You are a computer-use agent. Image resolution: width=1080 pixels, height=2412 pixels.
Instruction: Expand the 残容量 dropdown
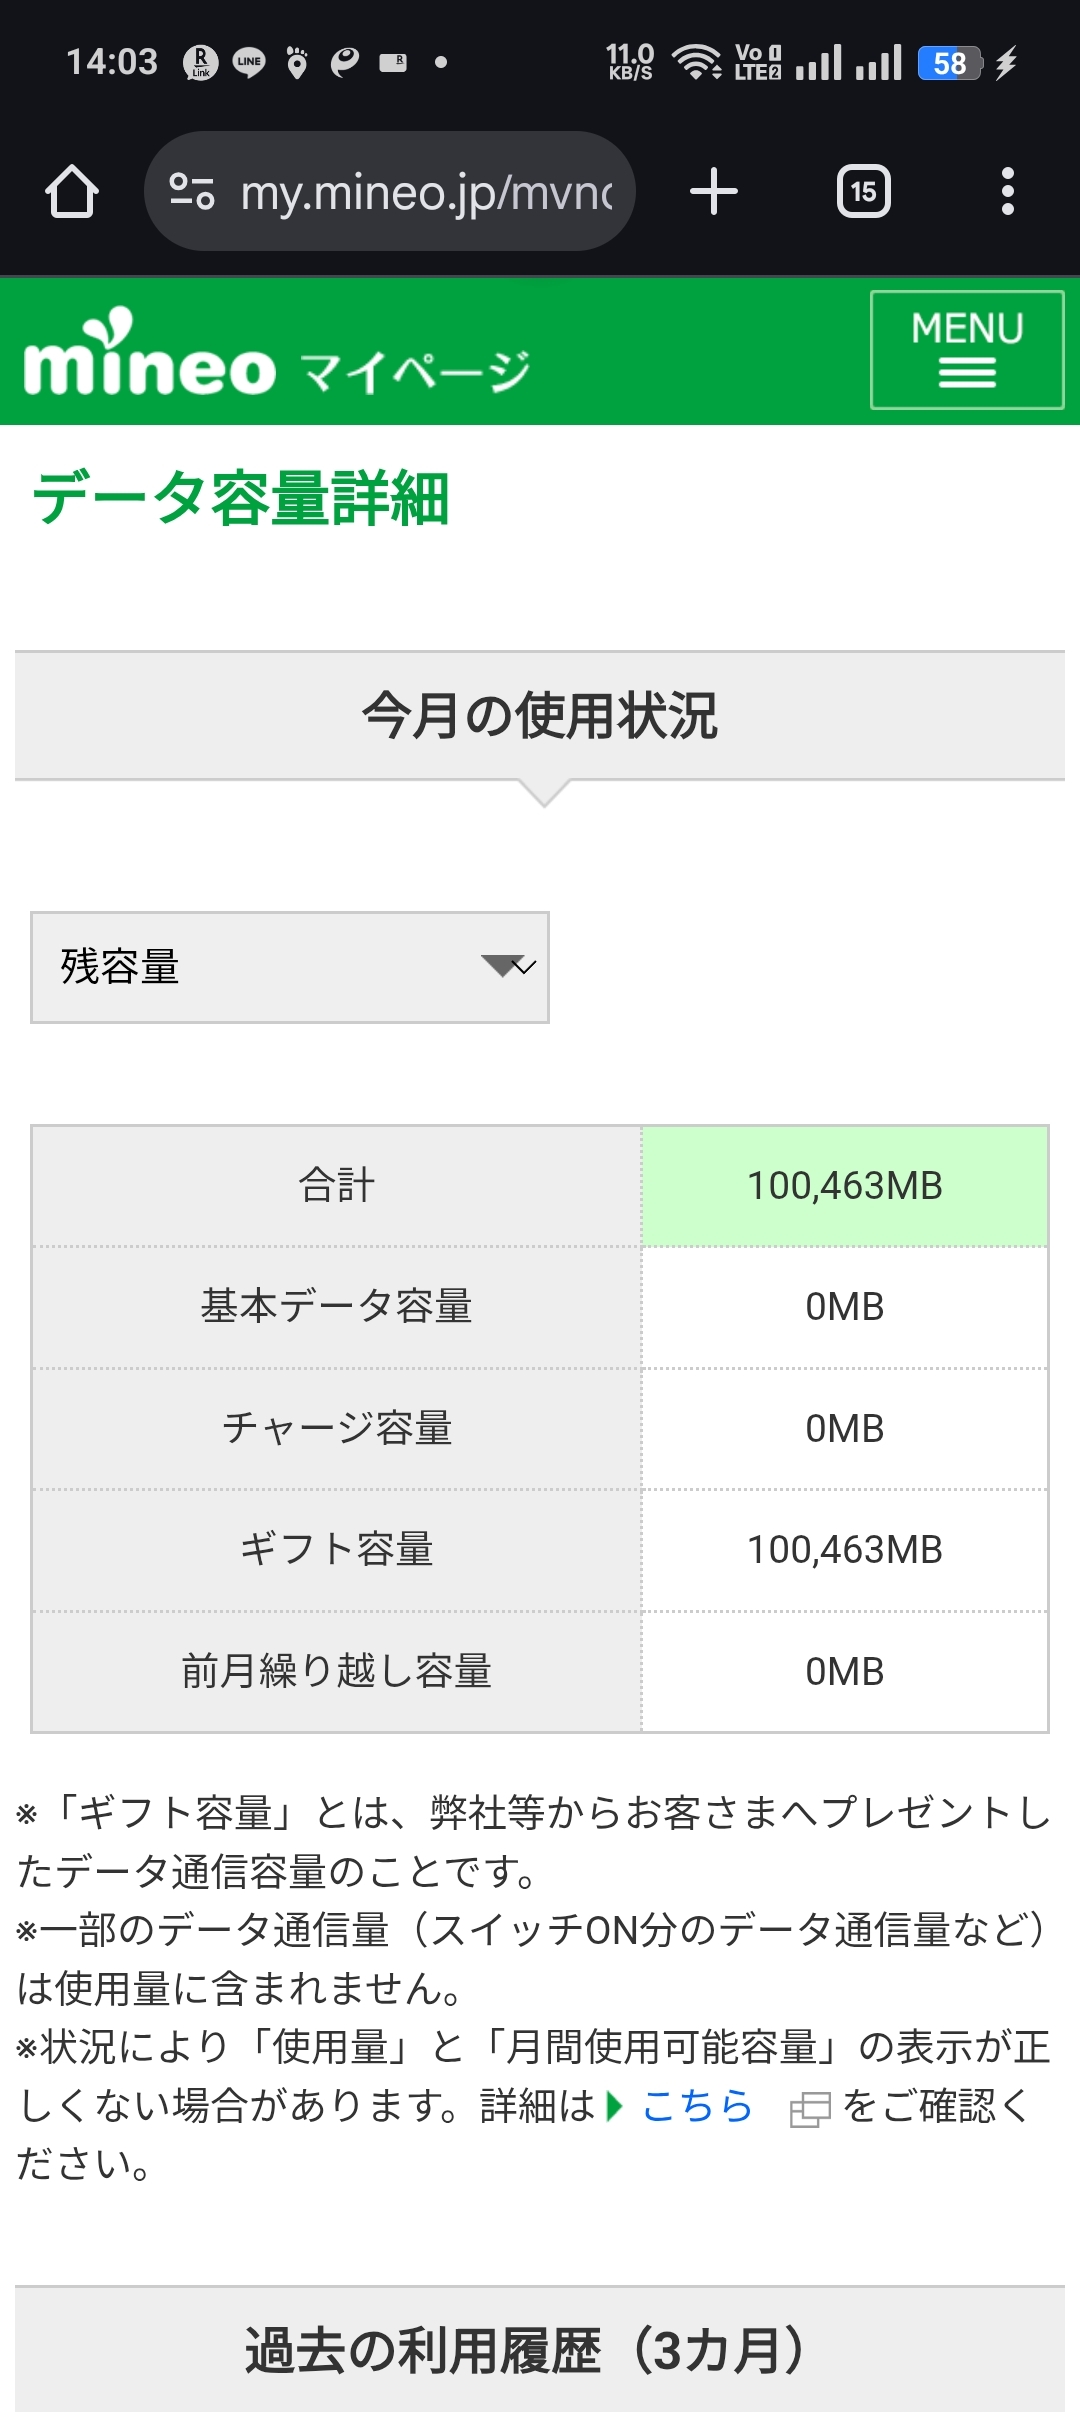[x=290, y=967]
